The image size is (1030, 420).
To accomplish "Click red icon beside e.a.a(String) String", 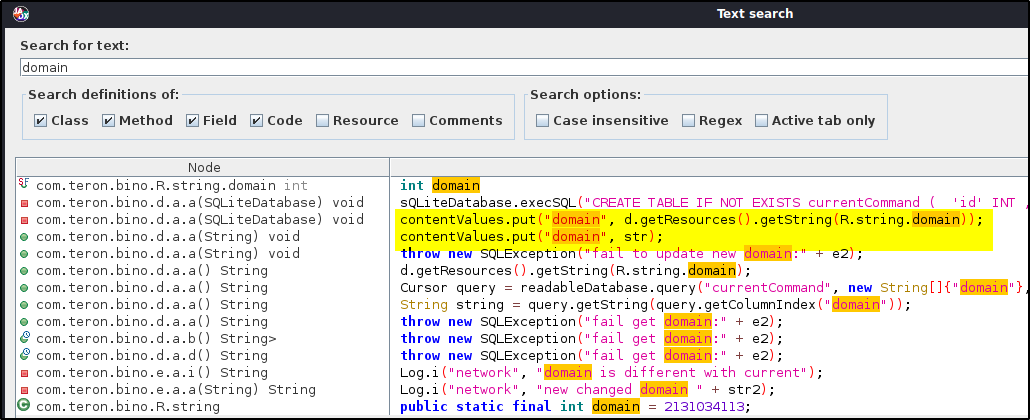I will [x=24, y=390].
